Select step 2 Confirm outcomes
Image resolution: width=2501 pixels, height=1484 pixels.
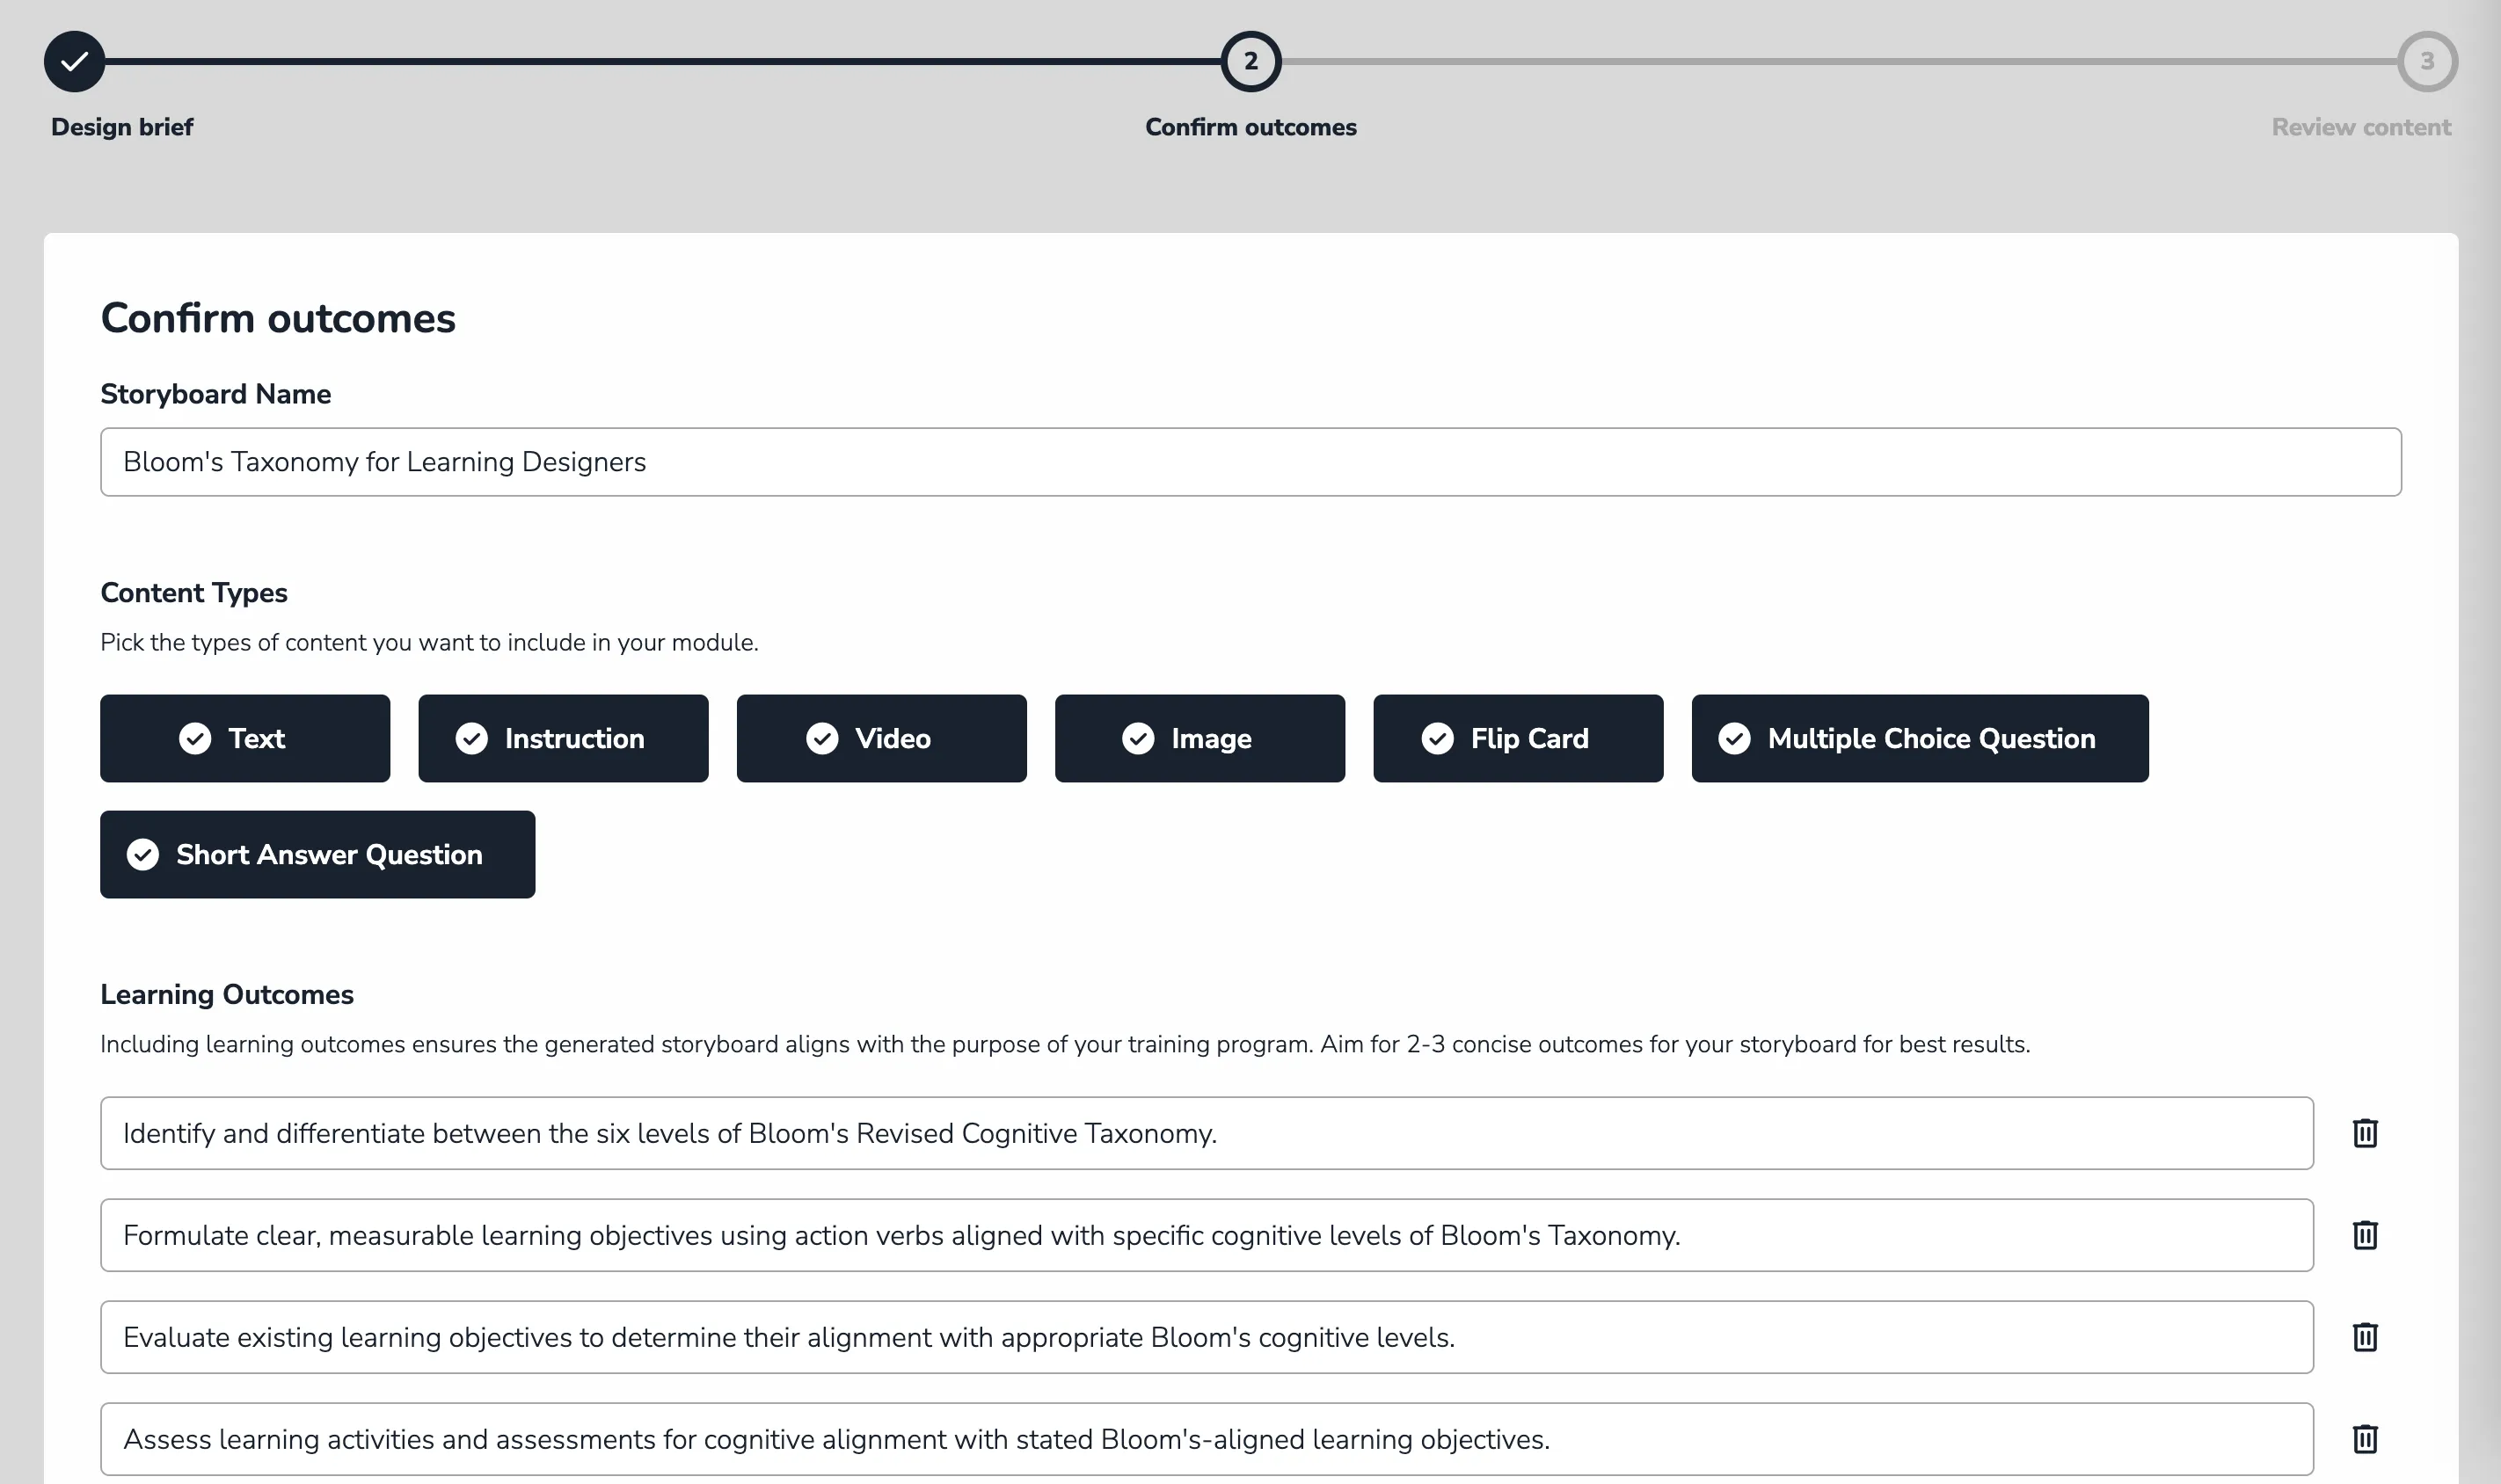point(1251,61)
